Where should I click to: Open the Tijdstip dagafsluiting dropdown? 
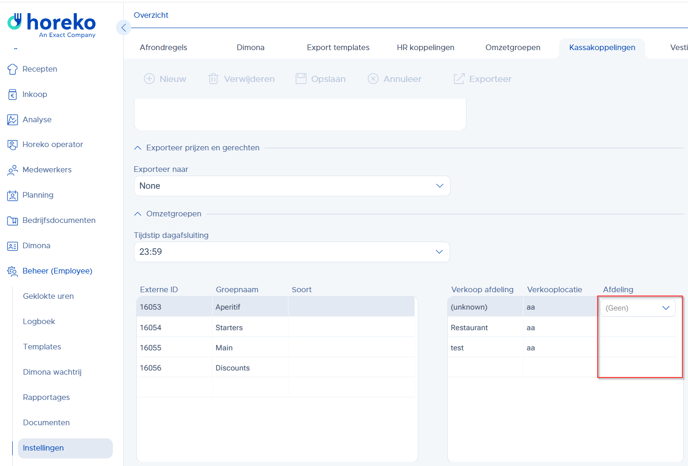click(x=291, y=252)
